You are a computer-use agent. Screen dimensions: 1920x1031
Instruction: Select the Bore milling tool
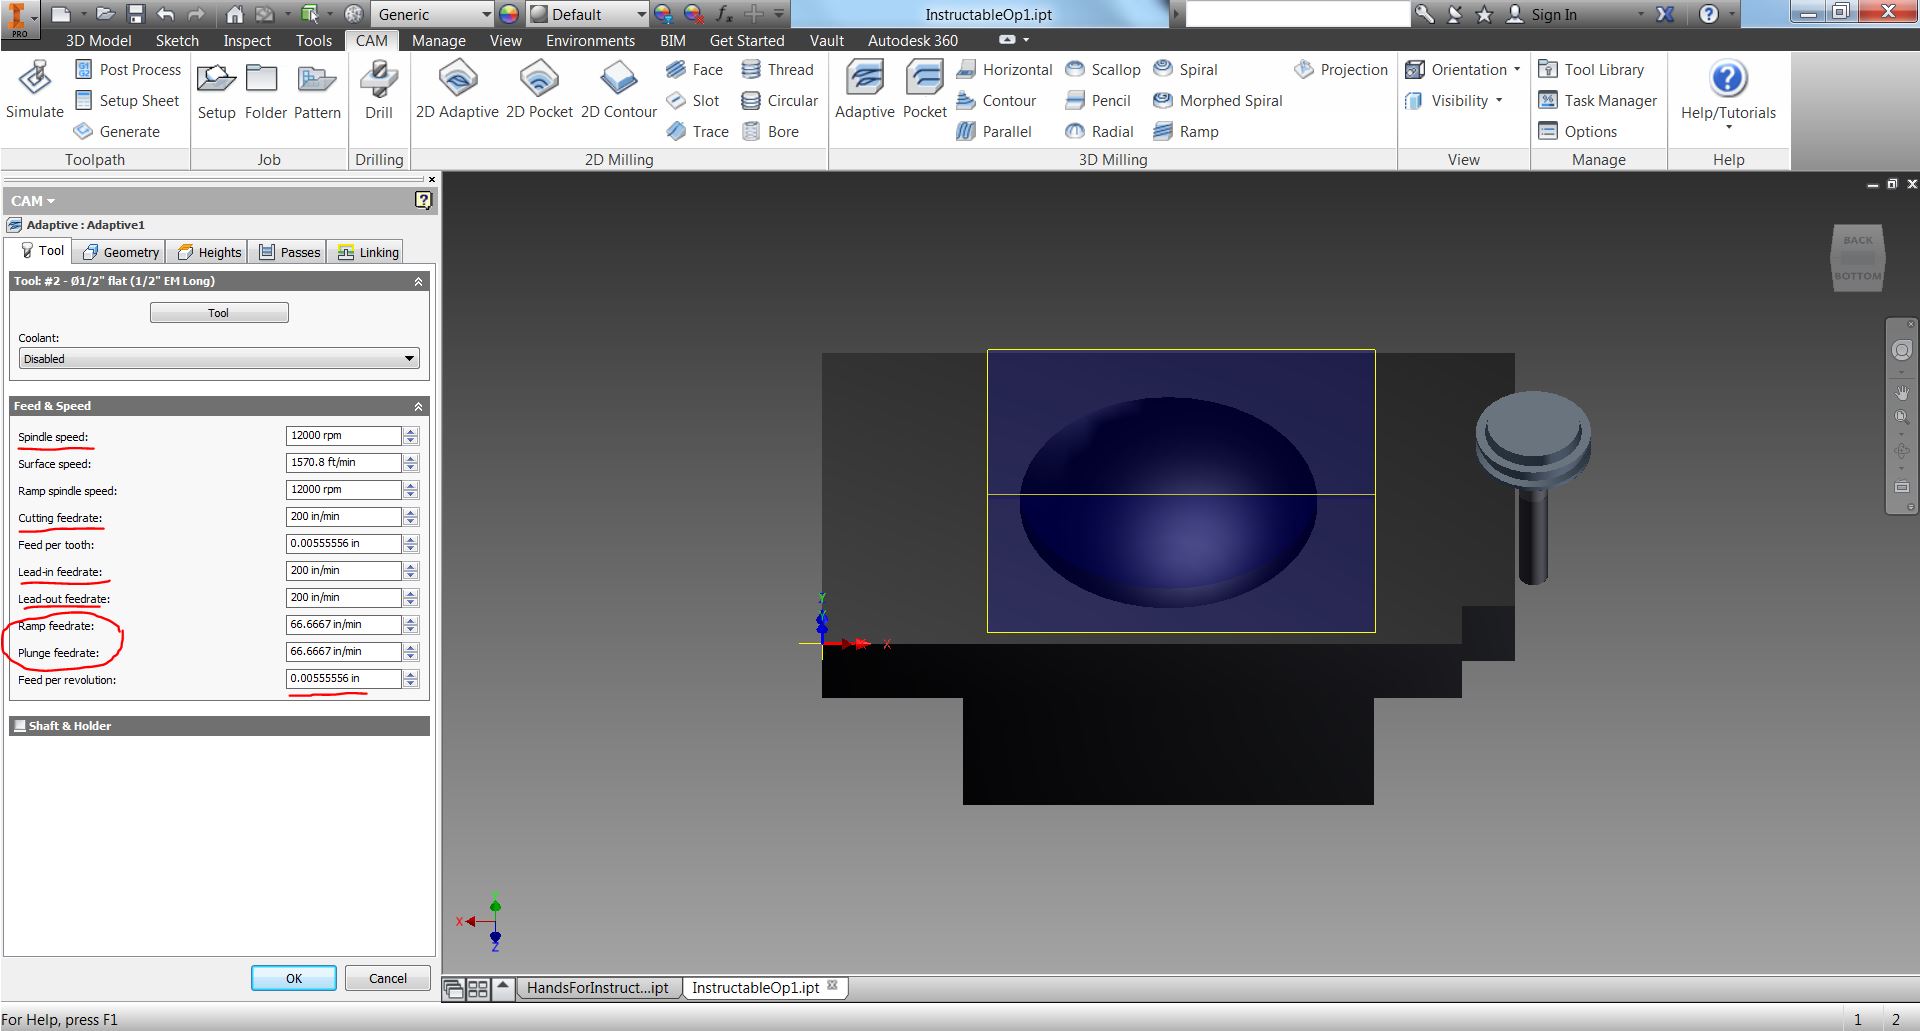click(770, 132)
